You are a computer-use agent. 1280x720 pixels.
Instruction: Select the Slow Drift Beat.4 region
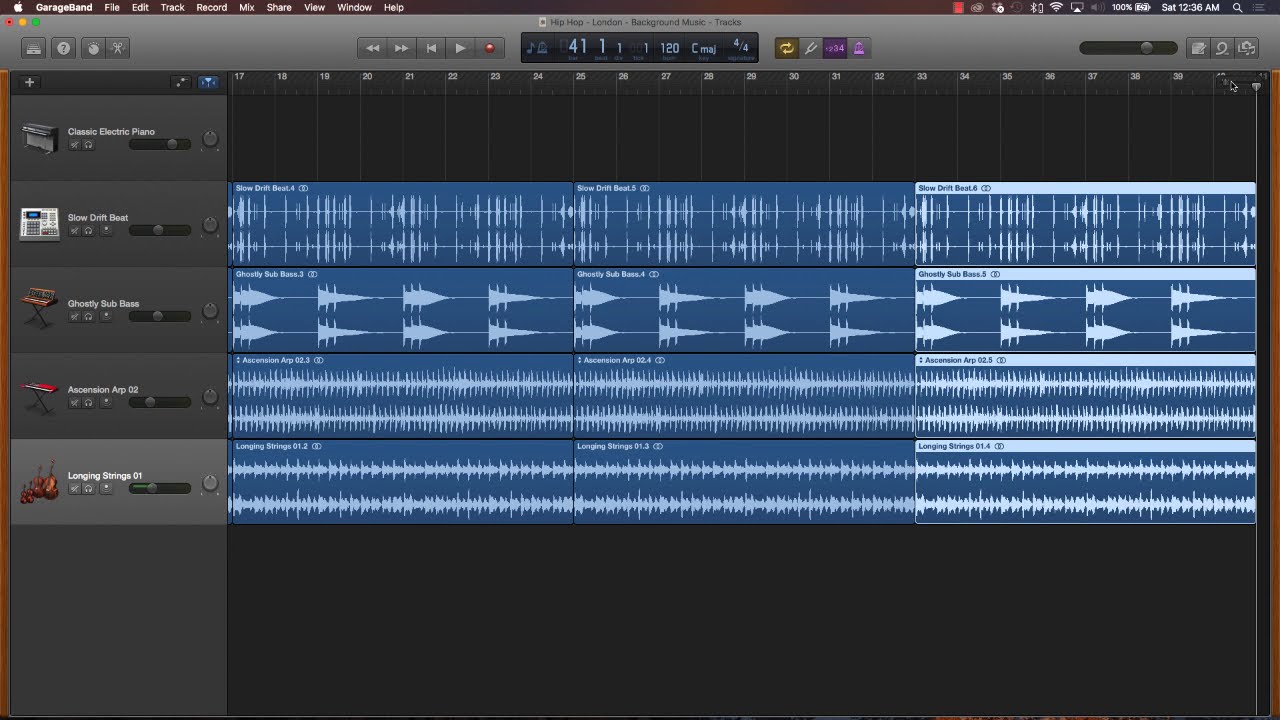(x=401, y=224)
